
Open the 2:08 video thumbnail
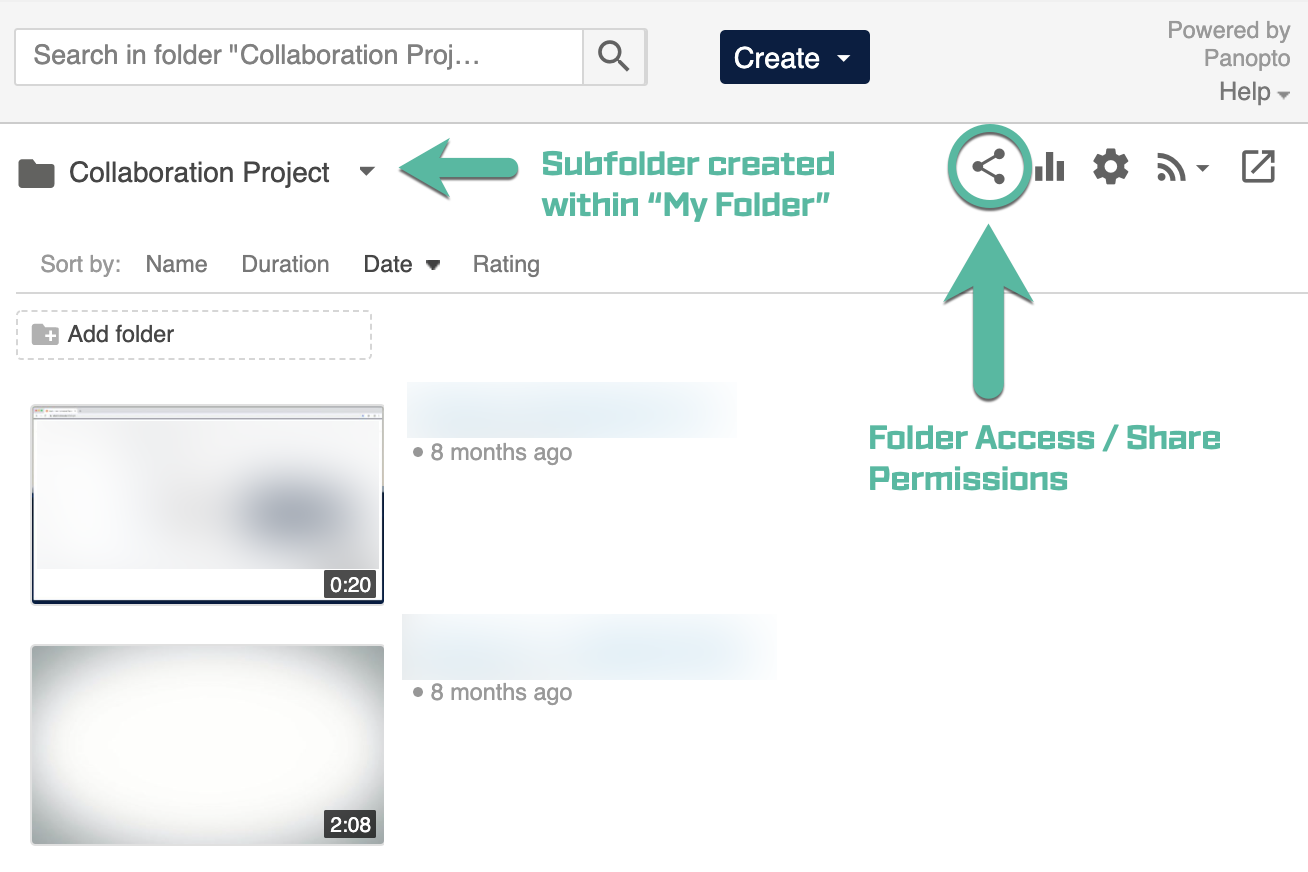click(x=208, y=744)
